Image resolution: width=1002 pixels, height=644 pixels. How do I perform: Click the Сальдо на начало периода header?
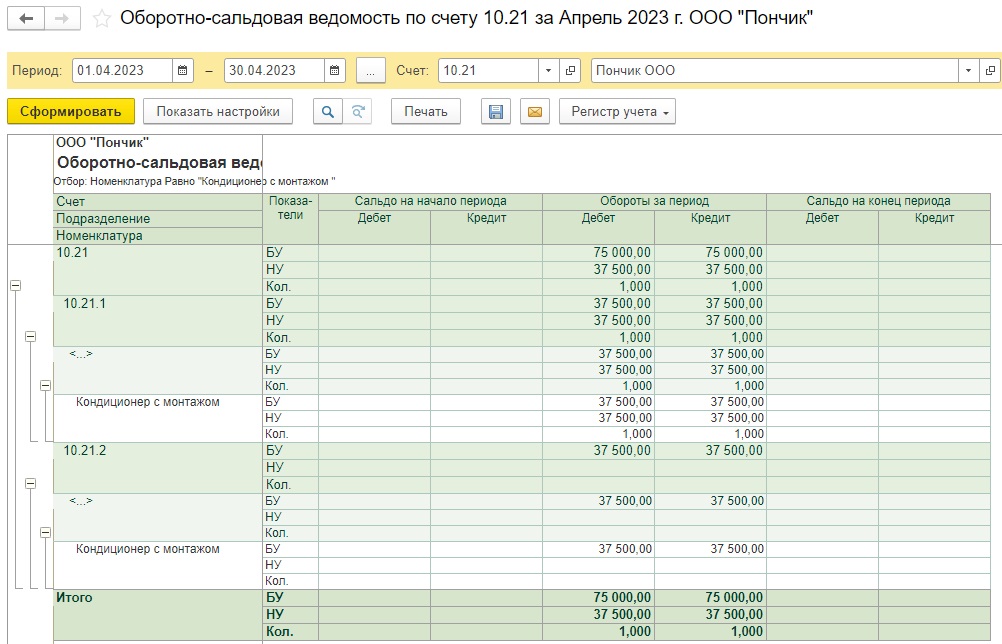431,201
